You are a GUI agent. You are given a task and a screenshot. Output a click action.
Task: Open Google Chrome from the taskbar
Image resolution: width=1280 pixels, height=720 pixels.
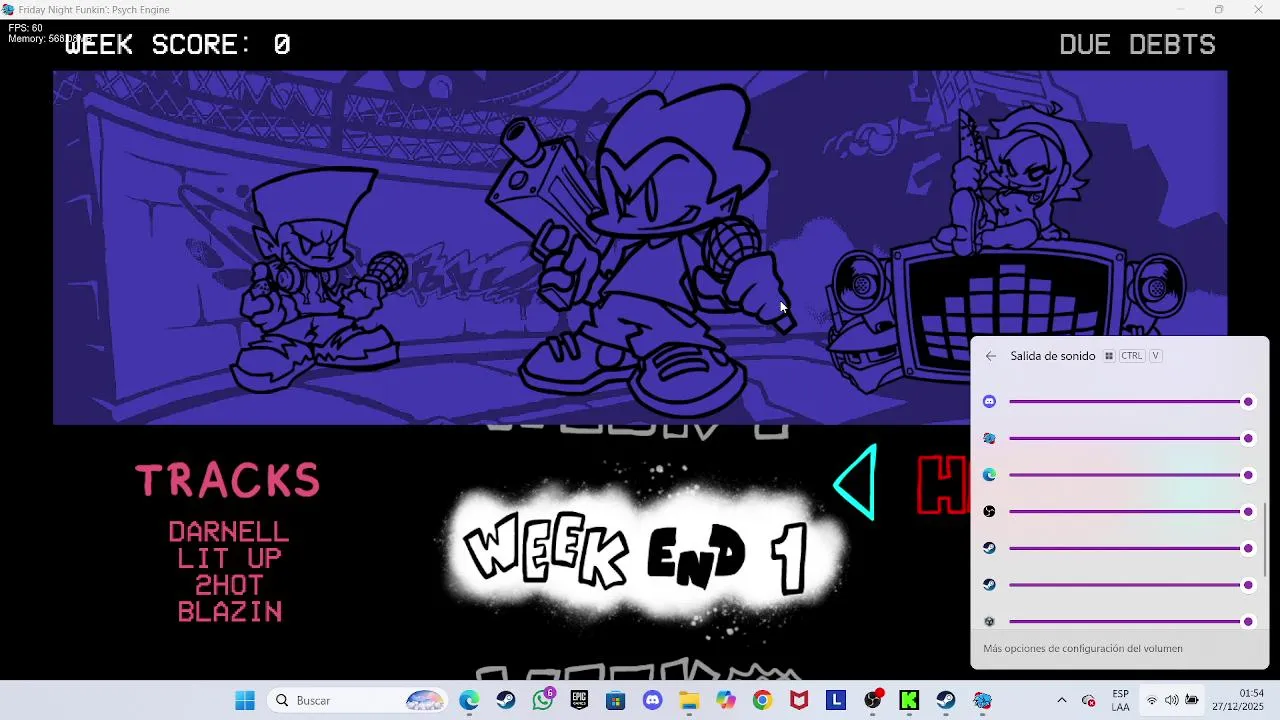762,701
